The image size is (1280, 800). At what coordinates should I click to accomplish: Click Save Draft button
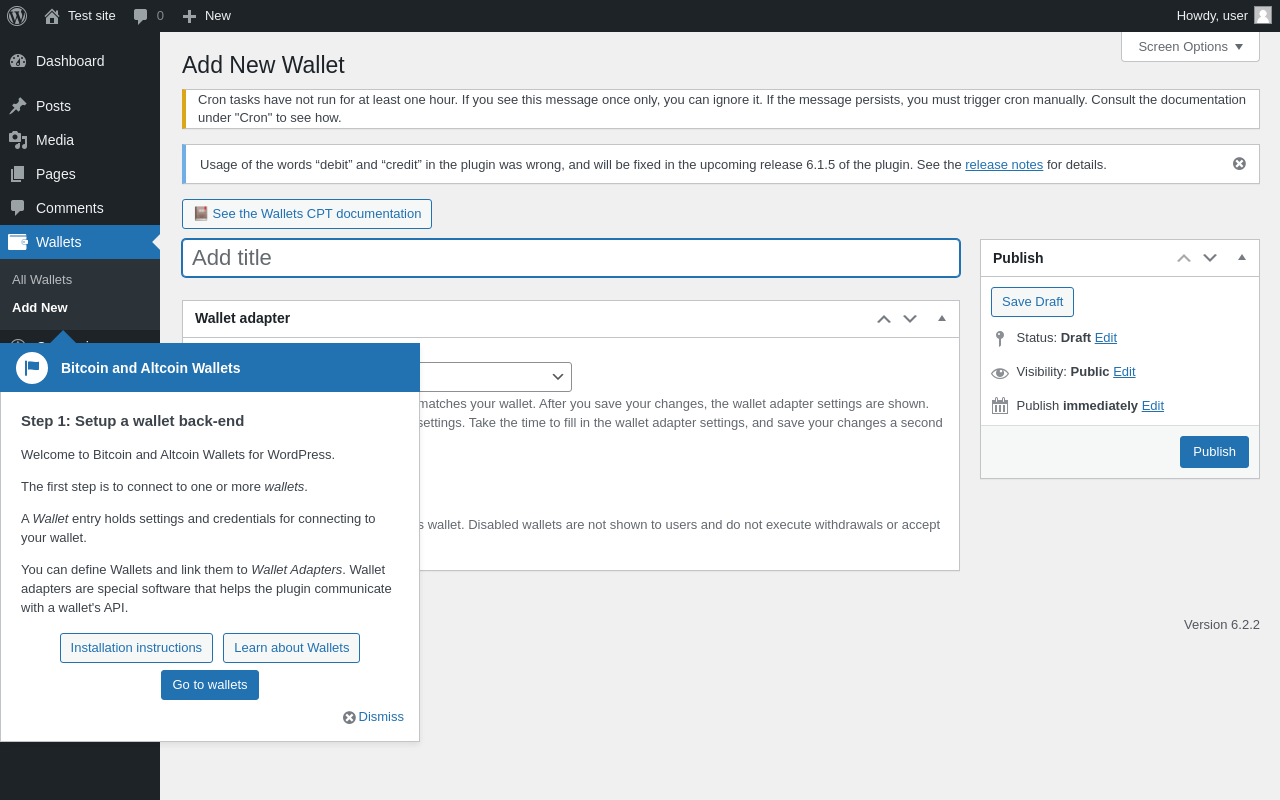(1032, 302)
